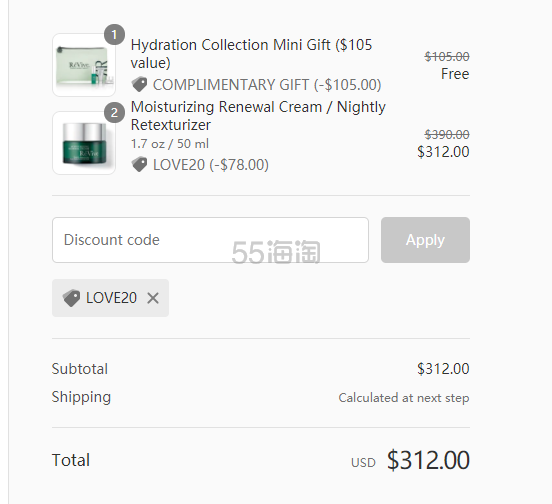
Task: Click the USD total amount $312.00
Action: tap(428, 460)
